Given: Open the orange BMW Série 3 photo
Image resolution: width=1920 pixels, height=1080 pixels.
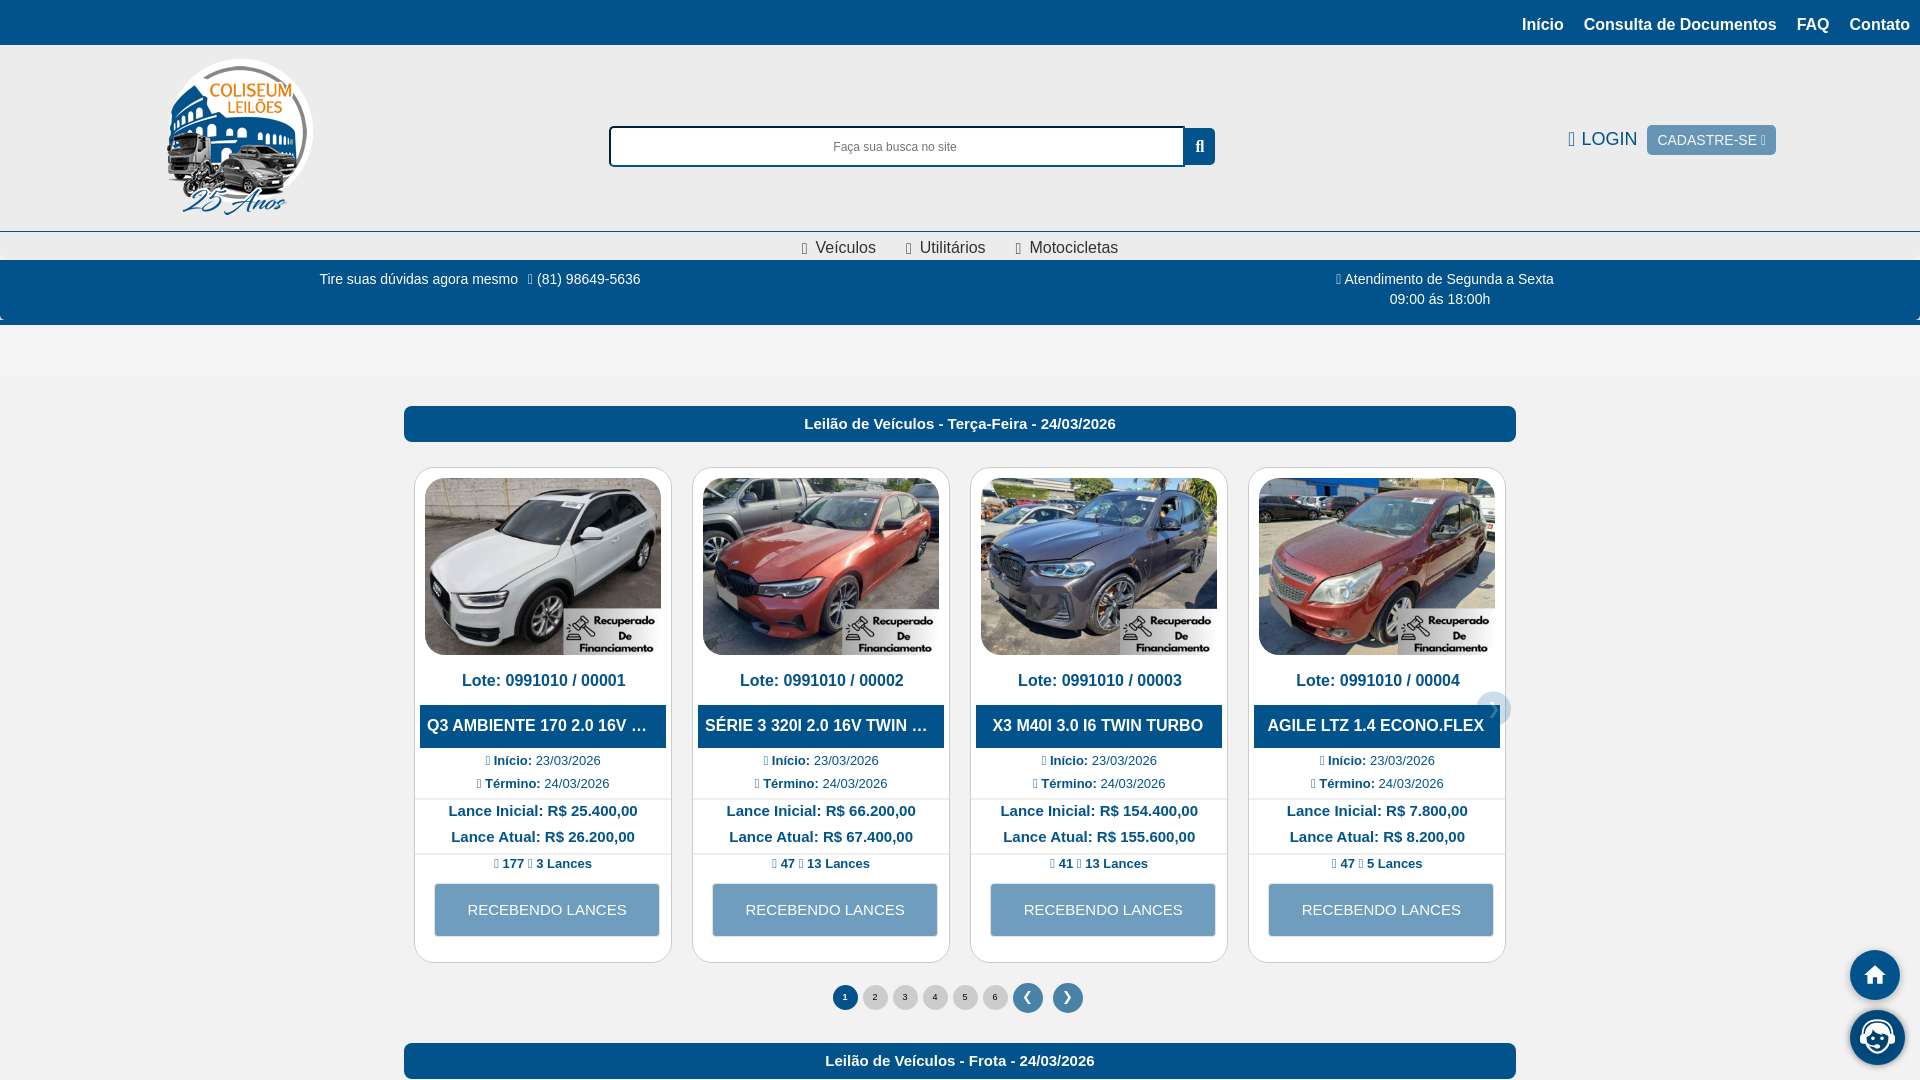Looking at the screenshot, I should click(x=821, y=566).
